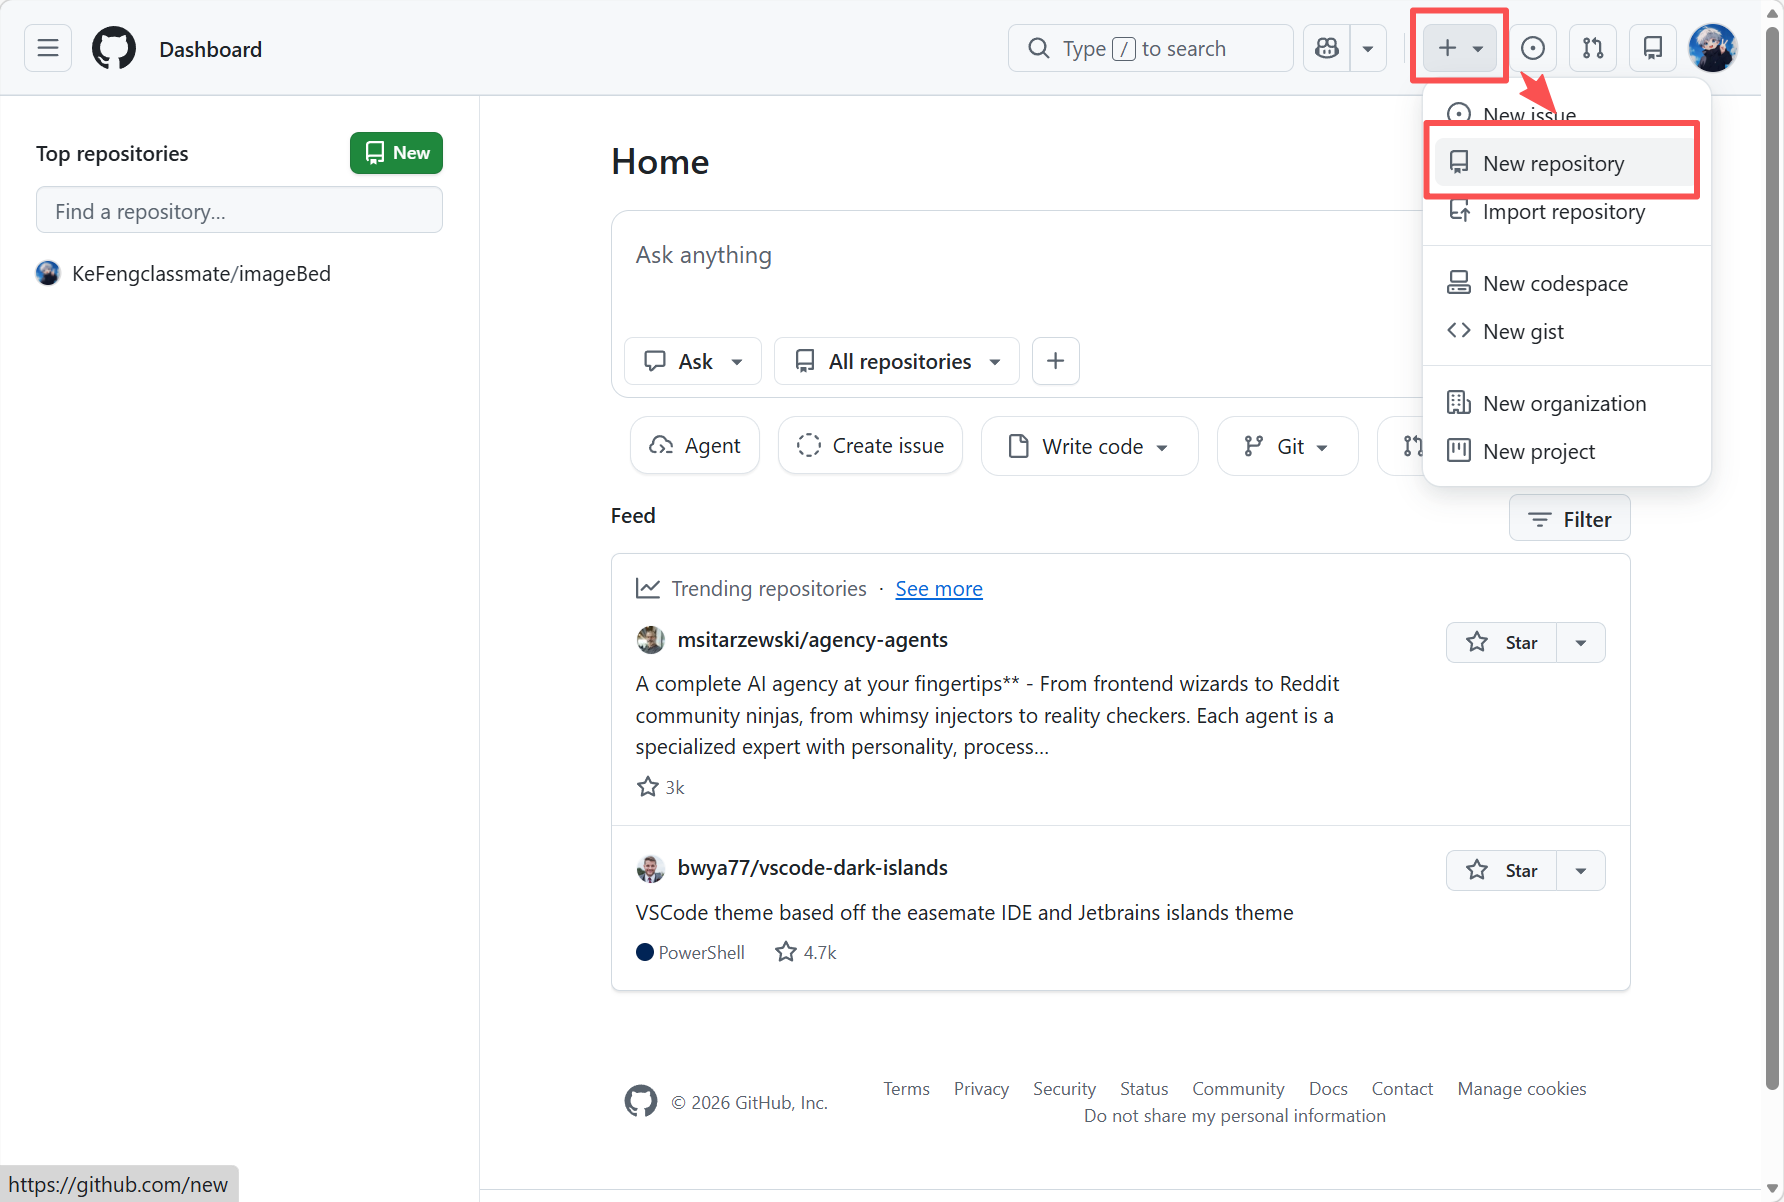This screenshot has width=1784, height=1202.
Task: Click the Create issue button
Action: 870,446
